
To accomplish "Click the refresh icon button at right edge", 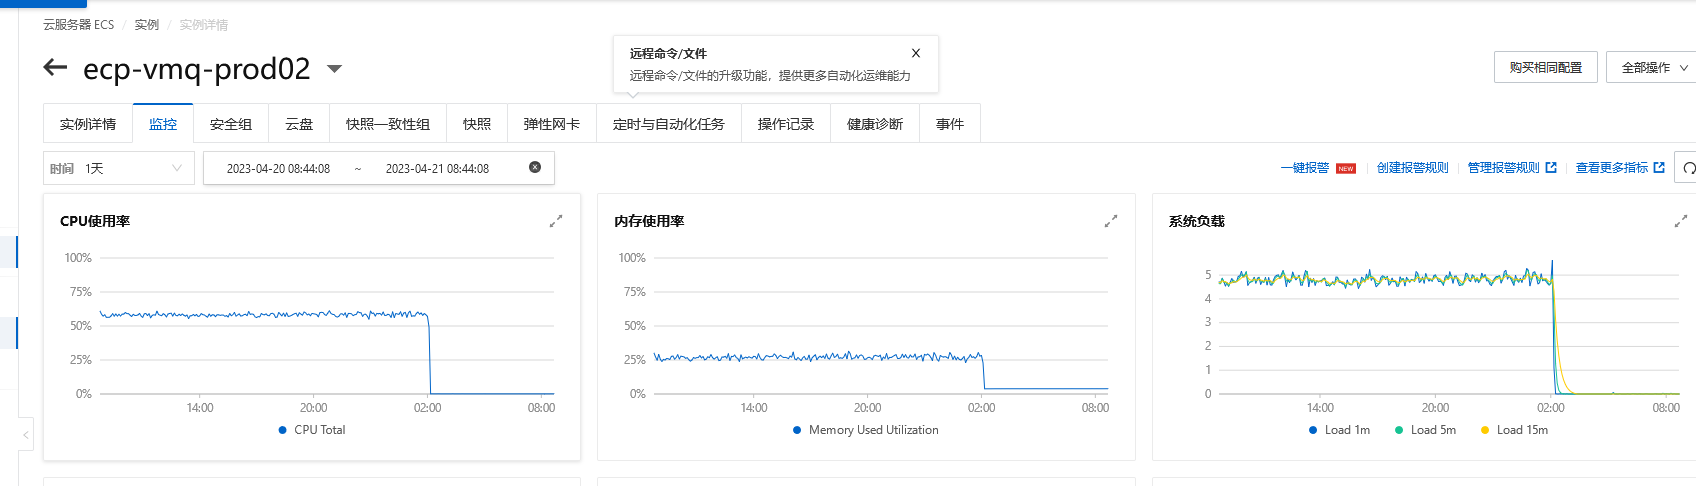I will click(x=1687, y=168).
